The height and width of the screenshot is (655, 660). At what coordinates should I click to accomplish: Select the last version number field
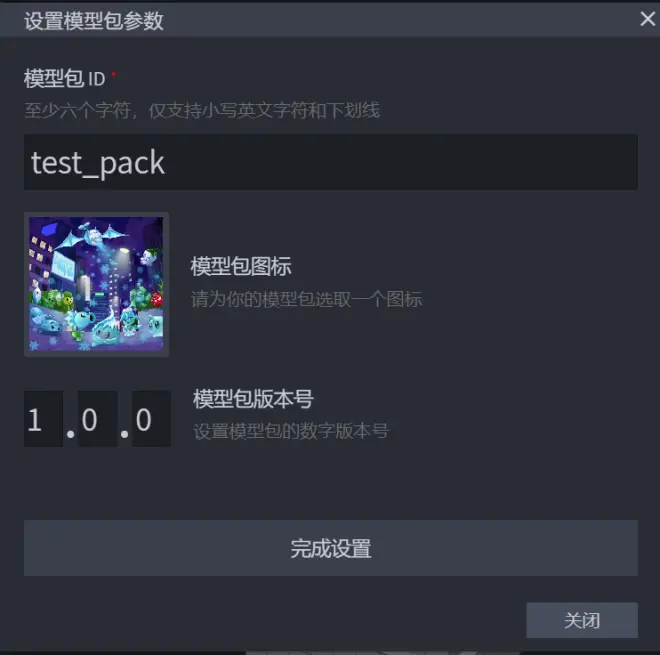pos(152,419)
